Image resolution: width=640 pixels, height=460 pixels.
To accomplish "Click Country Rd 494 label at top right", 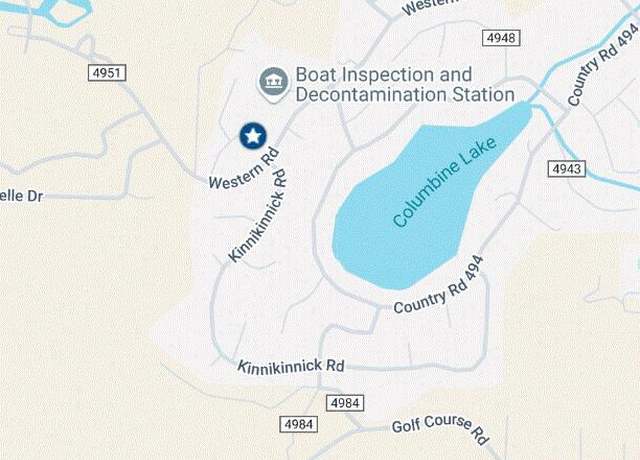I will (603, 64).
